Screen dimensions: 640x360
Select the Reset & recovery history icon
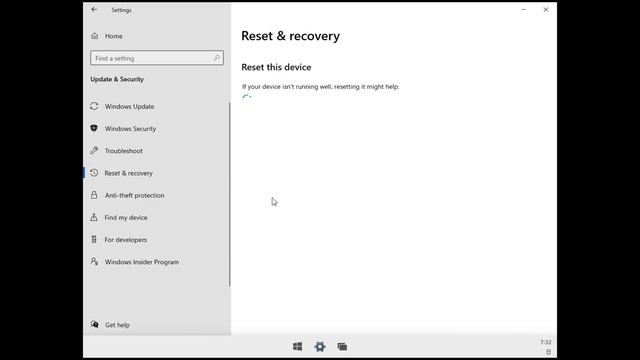[94, 173]
